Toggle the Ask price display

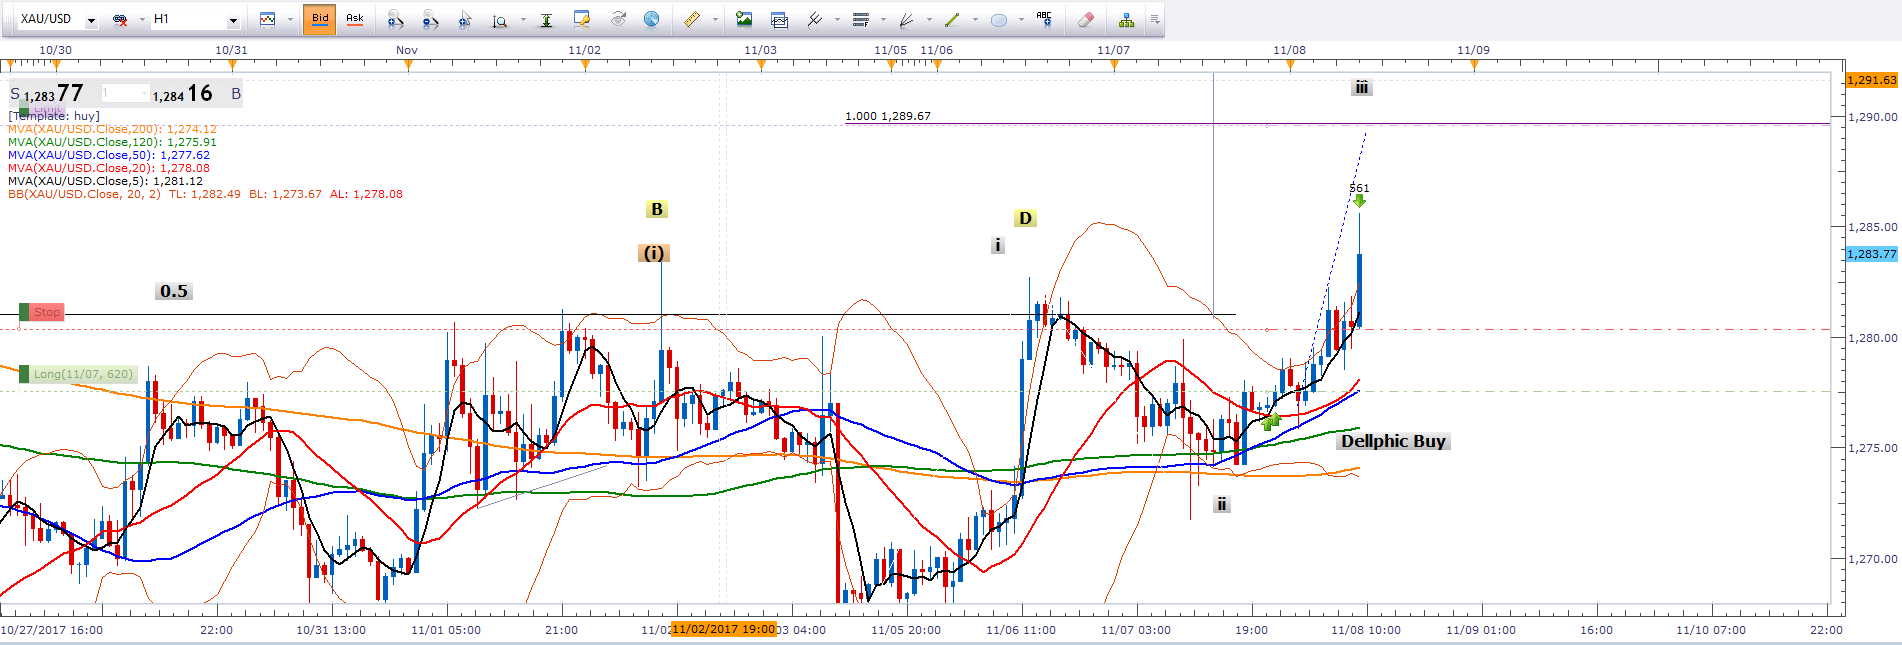pos(355,19)
